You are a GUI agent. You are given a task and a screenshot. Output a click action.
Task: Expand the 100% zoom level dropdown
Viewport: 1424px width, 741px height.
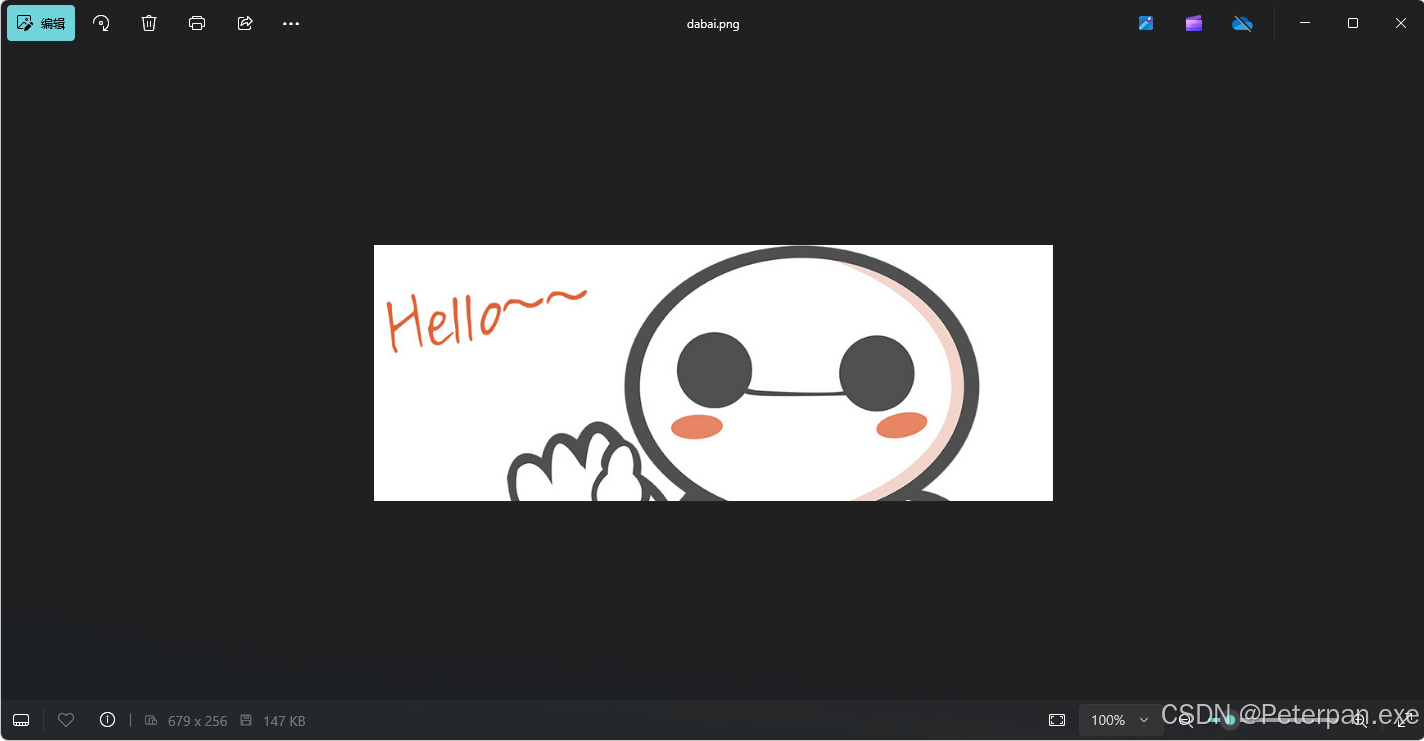coord(1120,720)
